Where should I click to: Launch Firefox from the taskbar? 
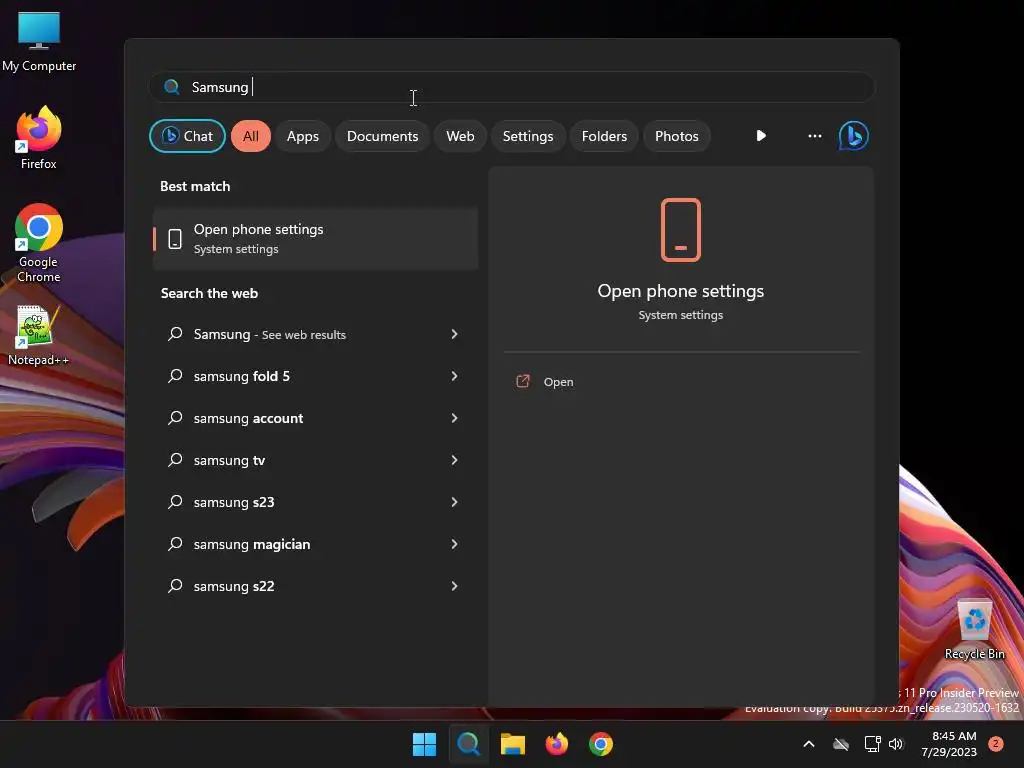tap(556, 744)
